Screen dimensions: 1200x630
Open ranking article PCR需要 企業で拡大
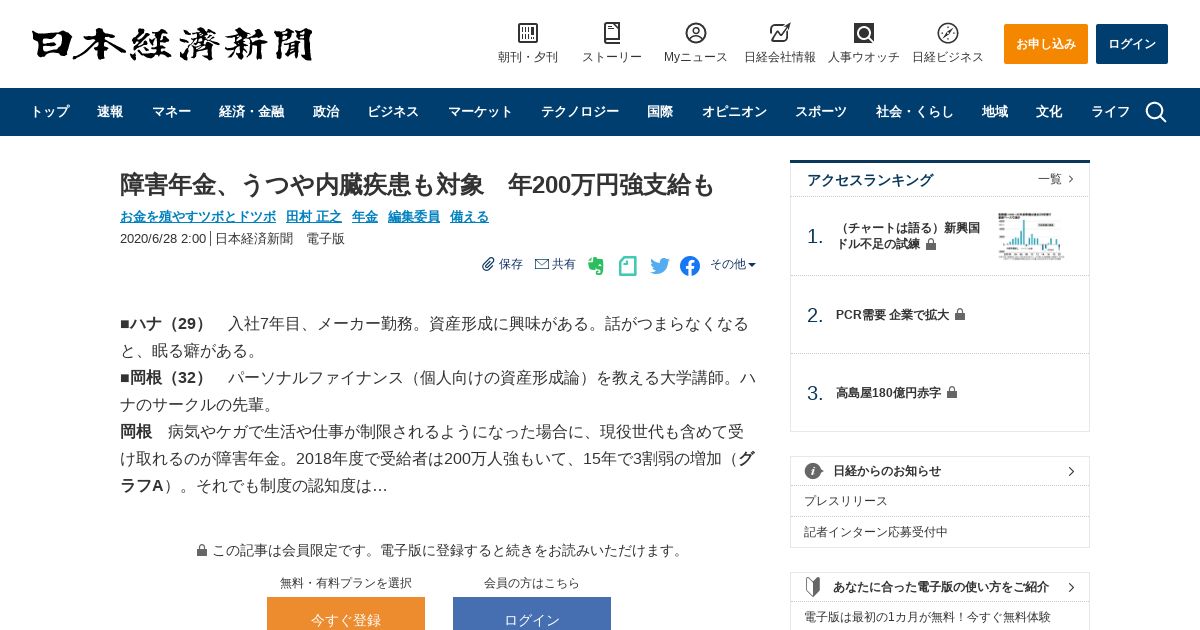(892, 314)
